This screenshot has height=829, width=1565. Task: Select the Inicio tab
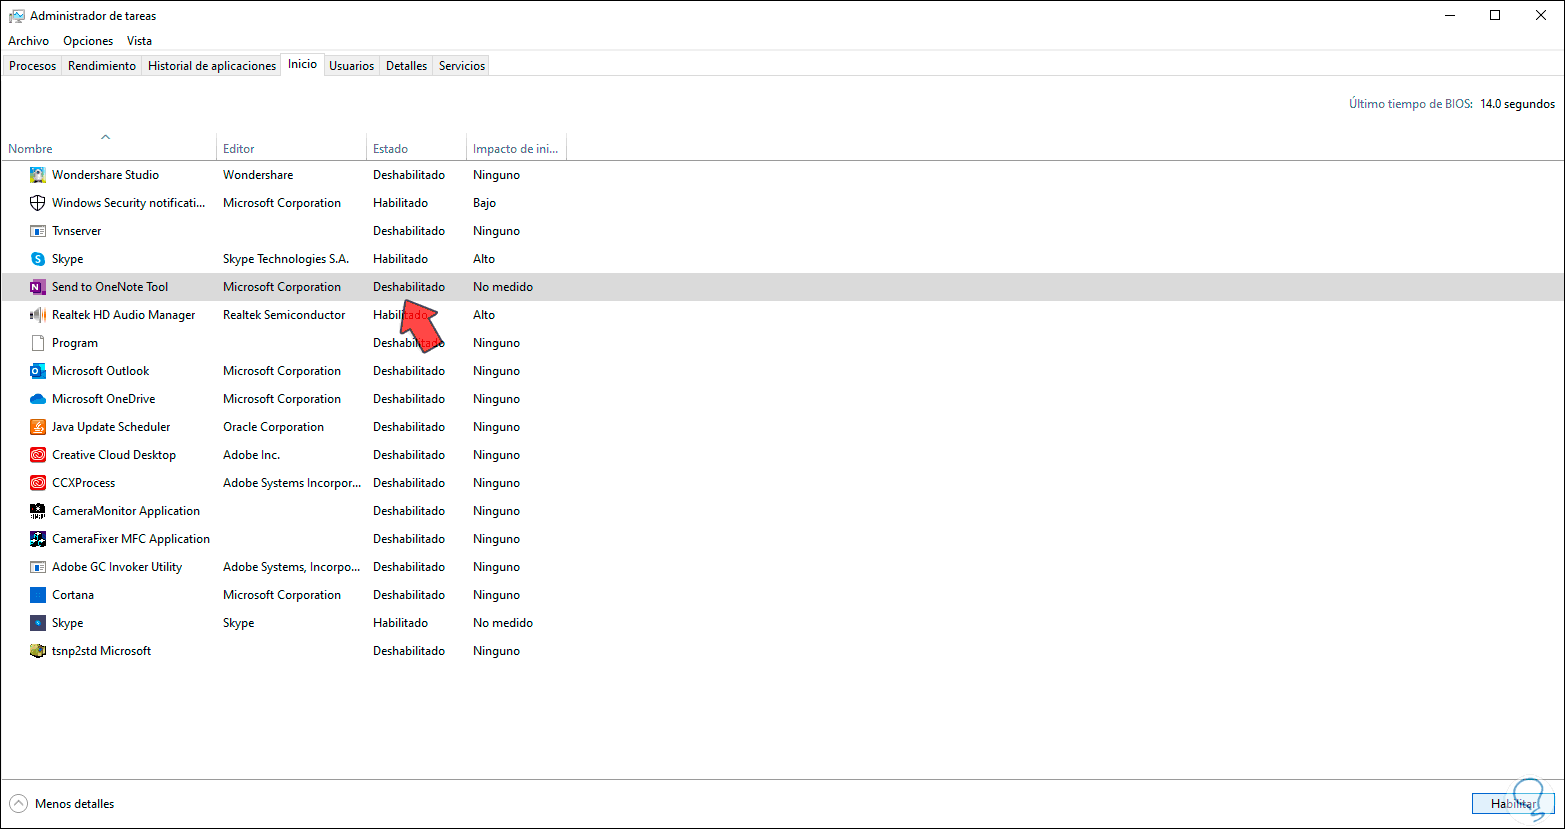(x=303, y=64)
